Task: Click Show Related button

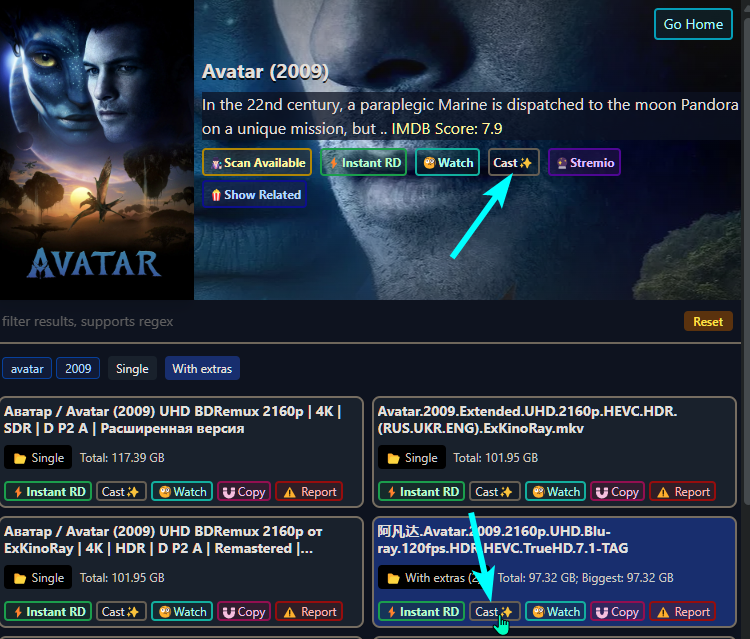Action: click(254, 194)
